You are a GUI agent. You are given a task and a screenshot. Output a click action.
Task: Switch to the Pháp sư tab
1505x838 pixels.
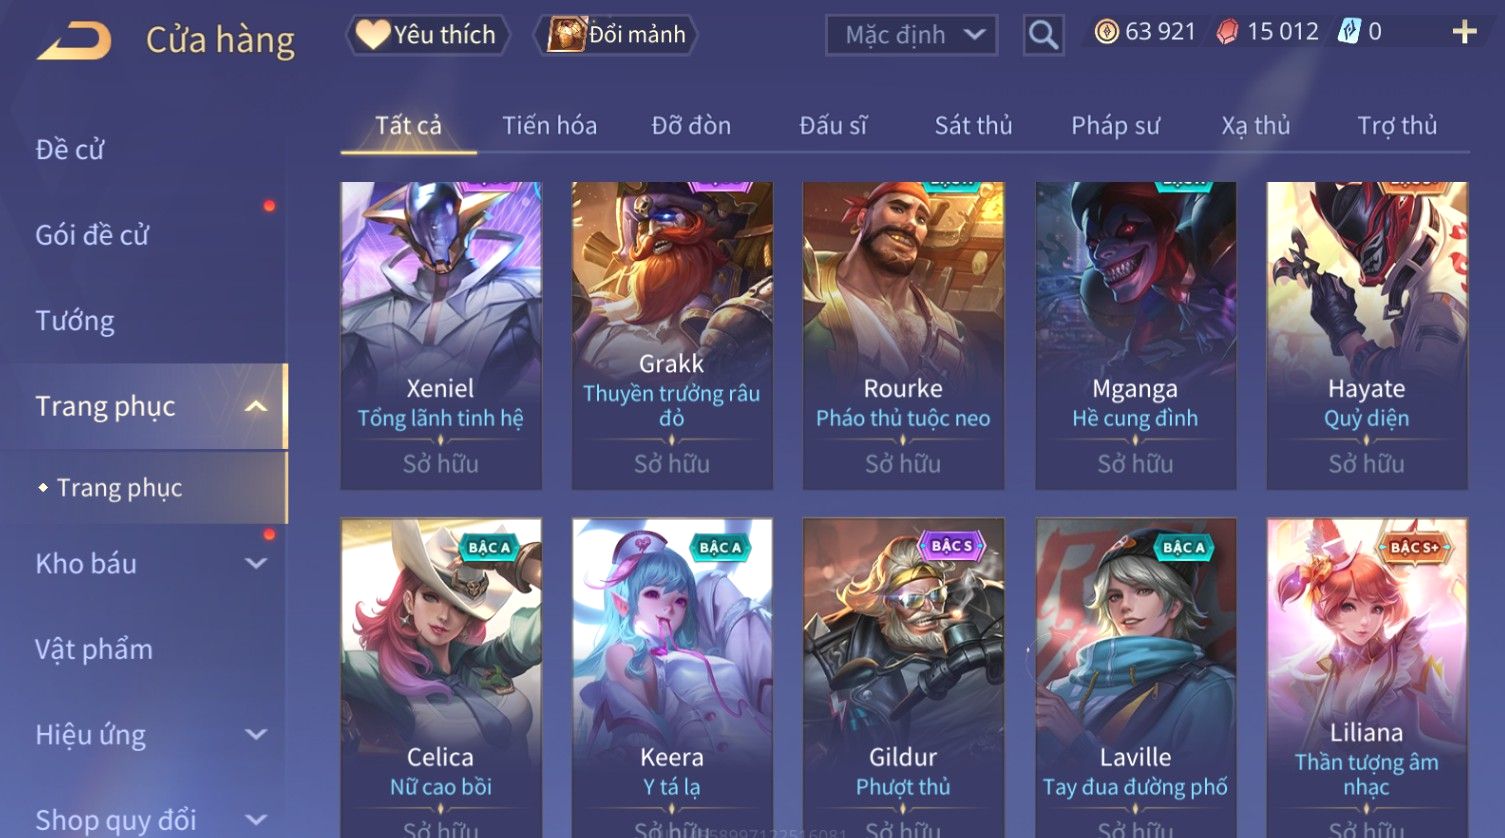[1115, 126]
